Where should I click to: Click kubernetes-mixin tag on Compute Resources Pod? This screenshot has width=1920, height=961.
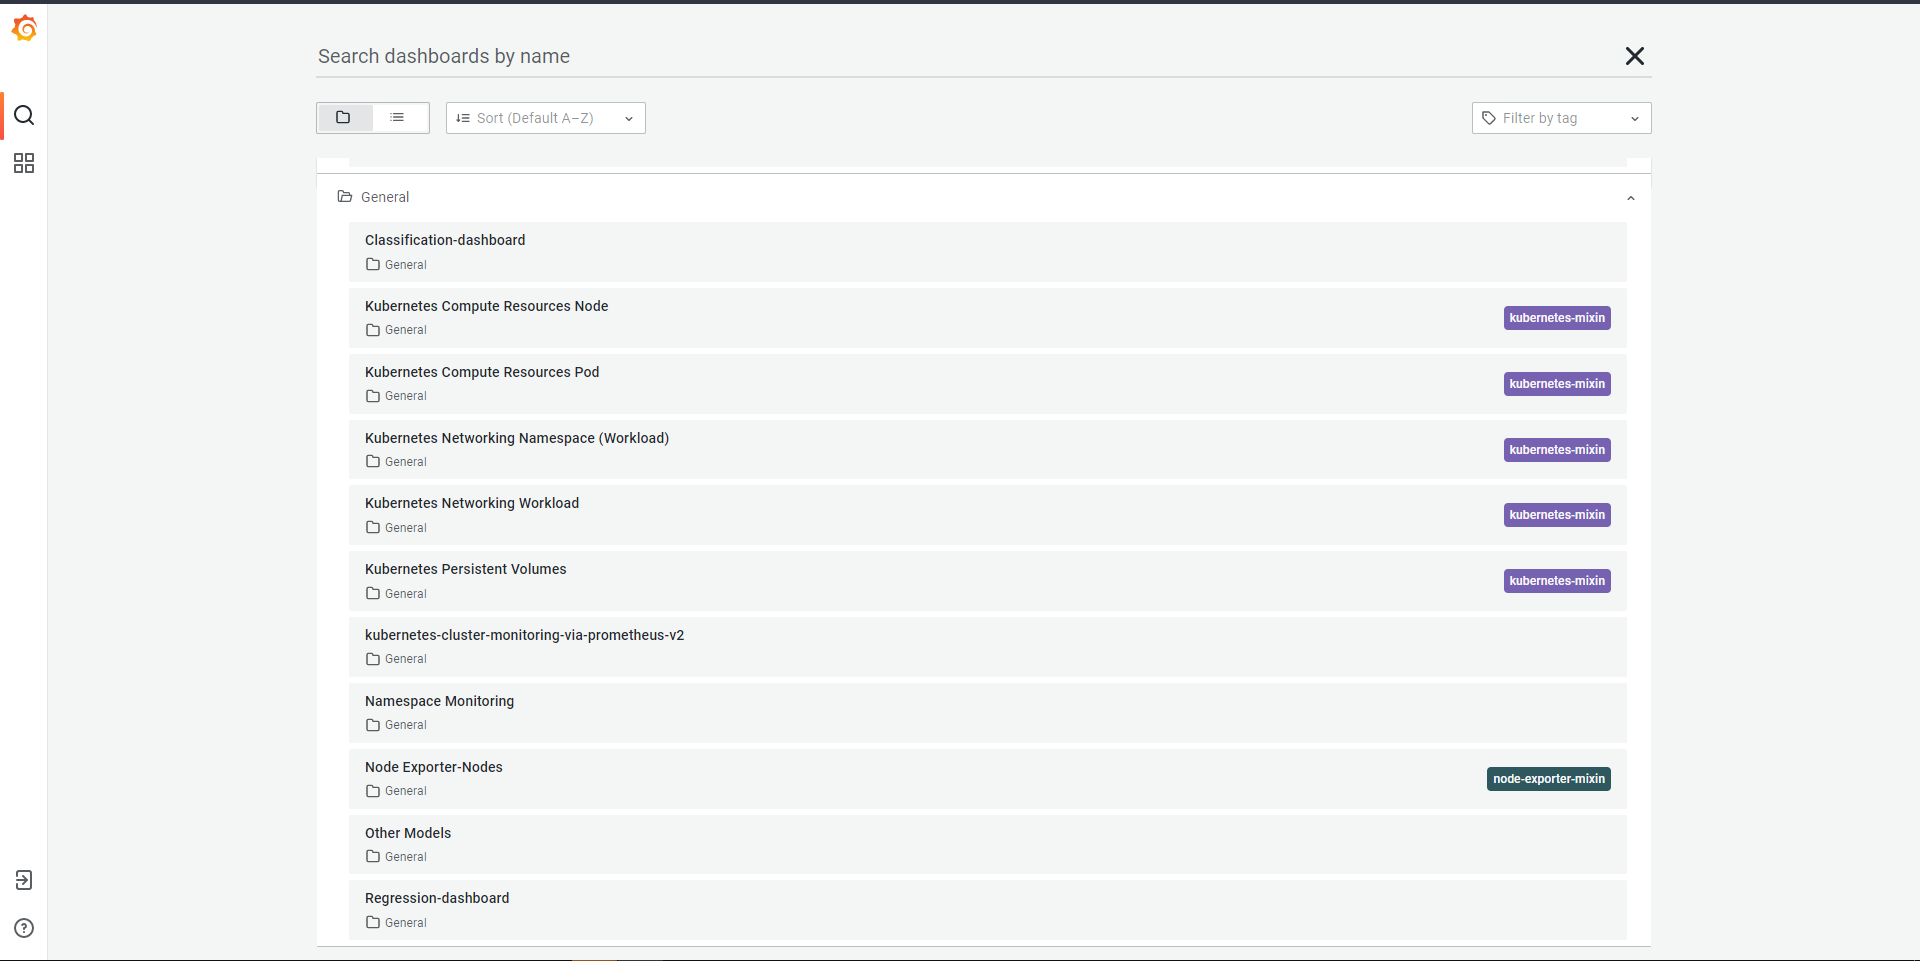coord(1557,384)
